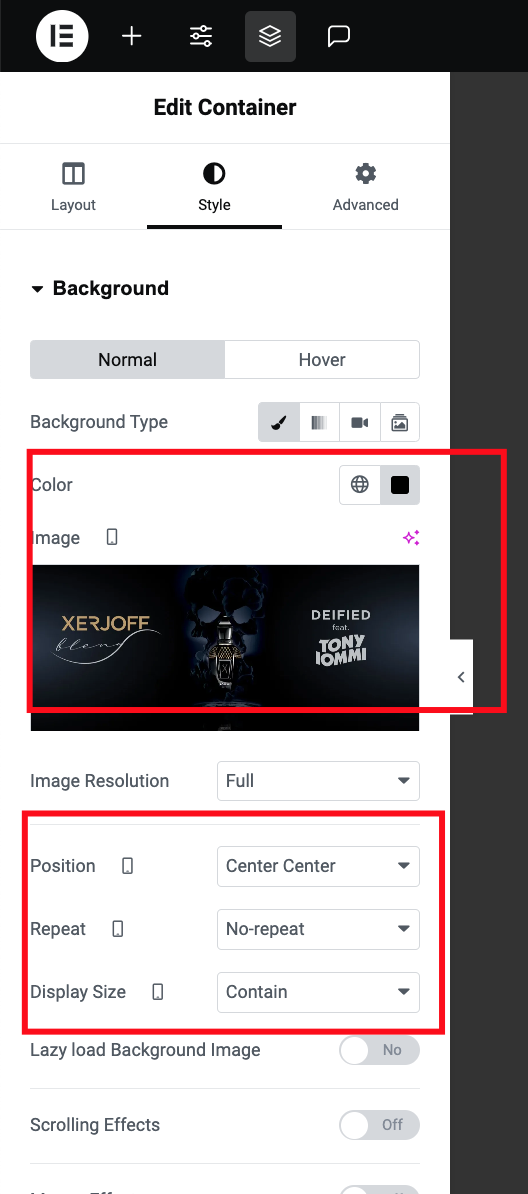Collapse the panel with arrow handle
This screenshot has height=1194, width=528.
[461, 677]
